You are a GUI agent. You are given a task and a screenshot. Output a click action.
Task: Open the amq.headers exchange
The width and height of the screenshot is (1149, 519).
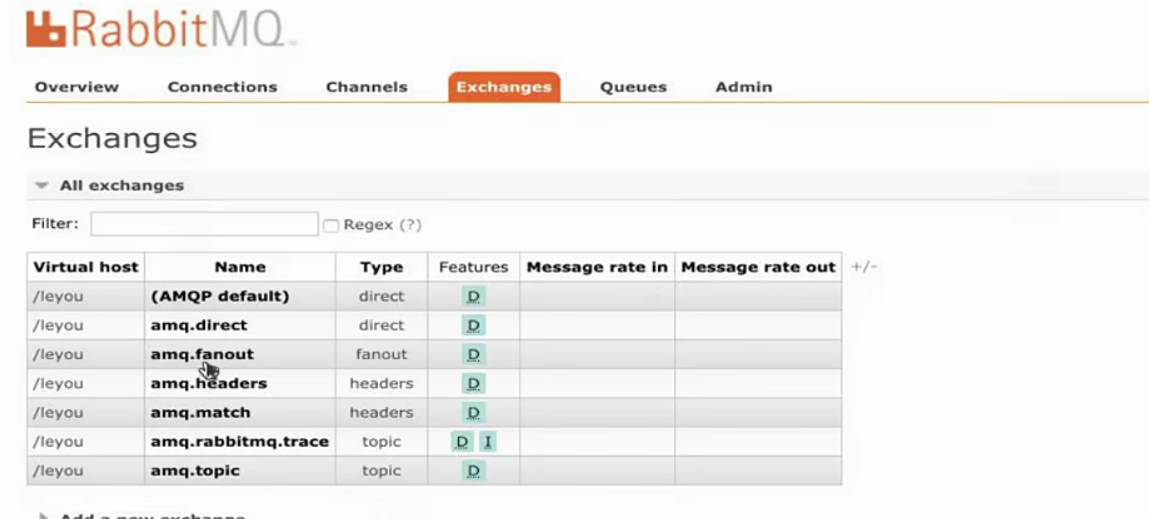[209, 383]
